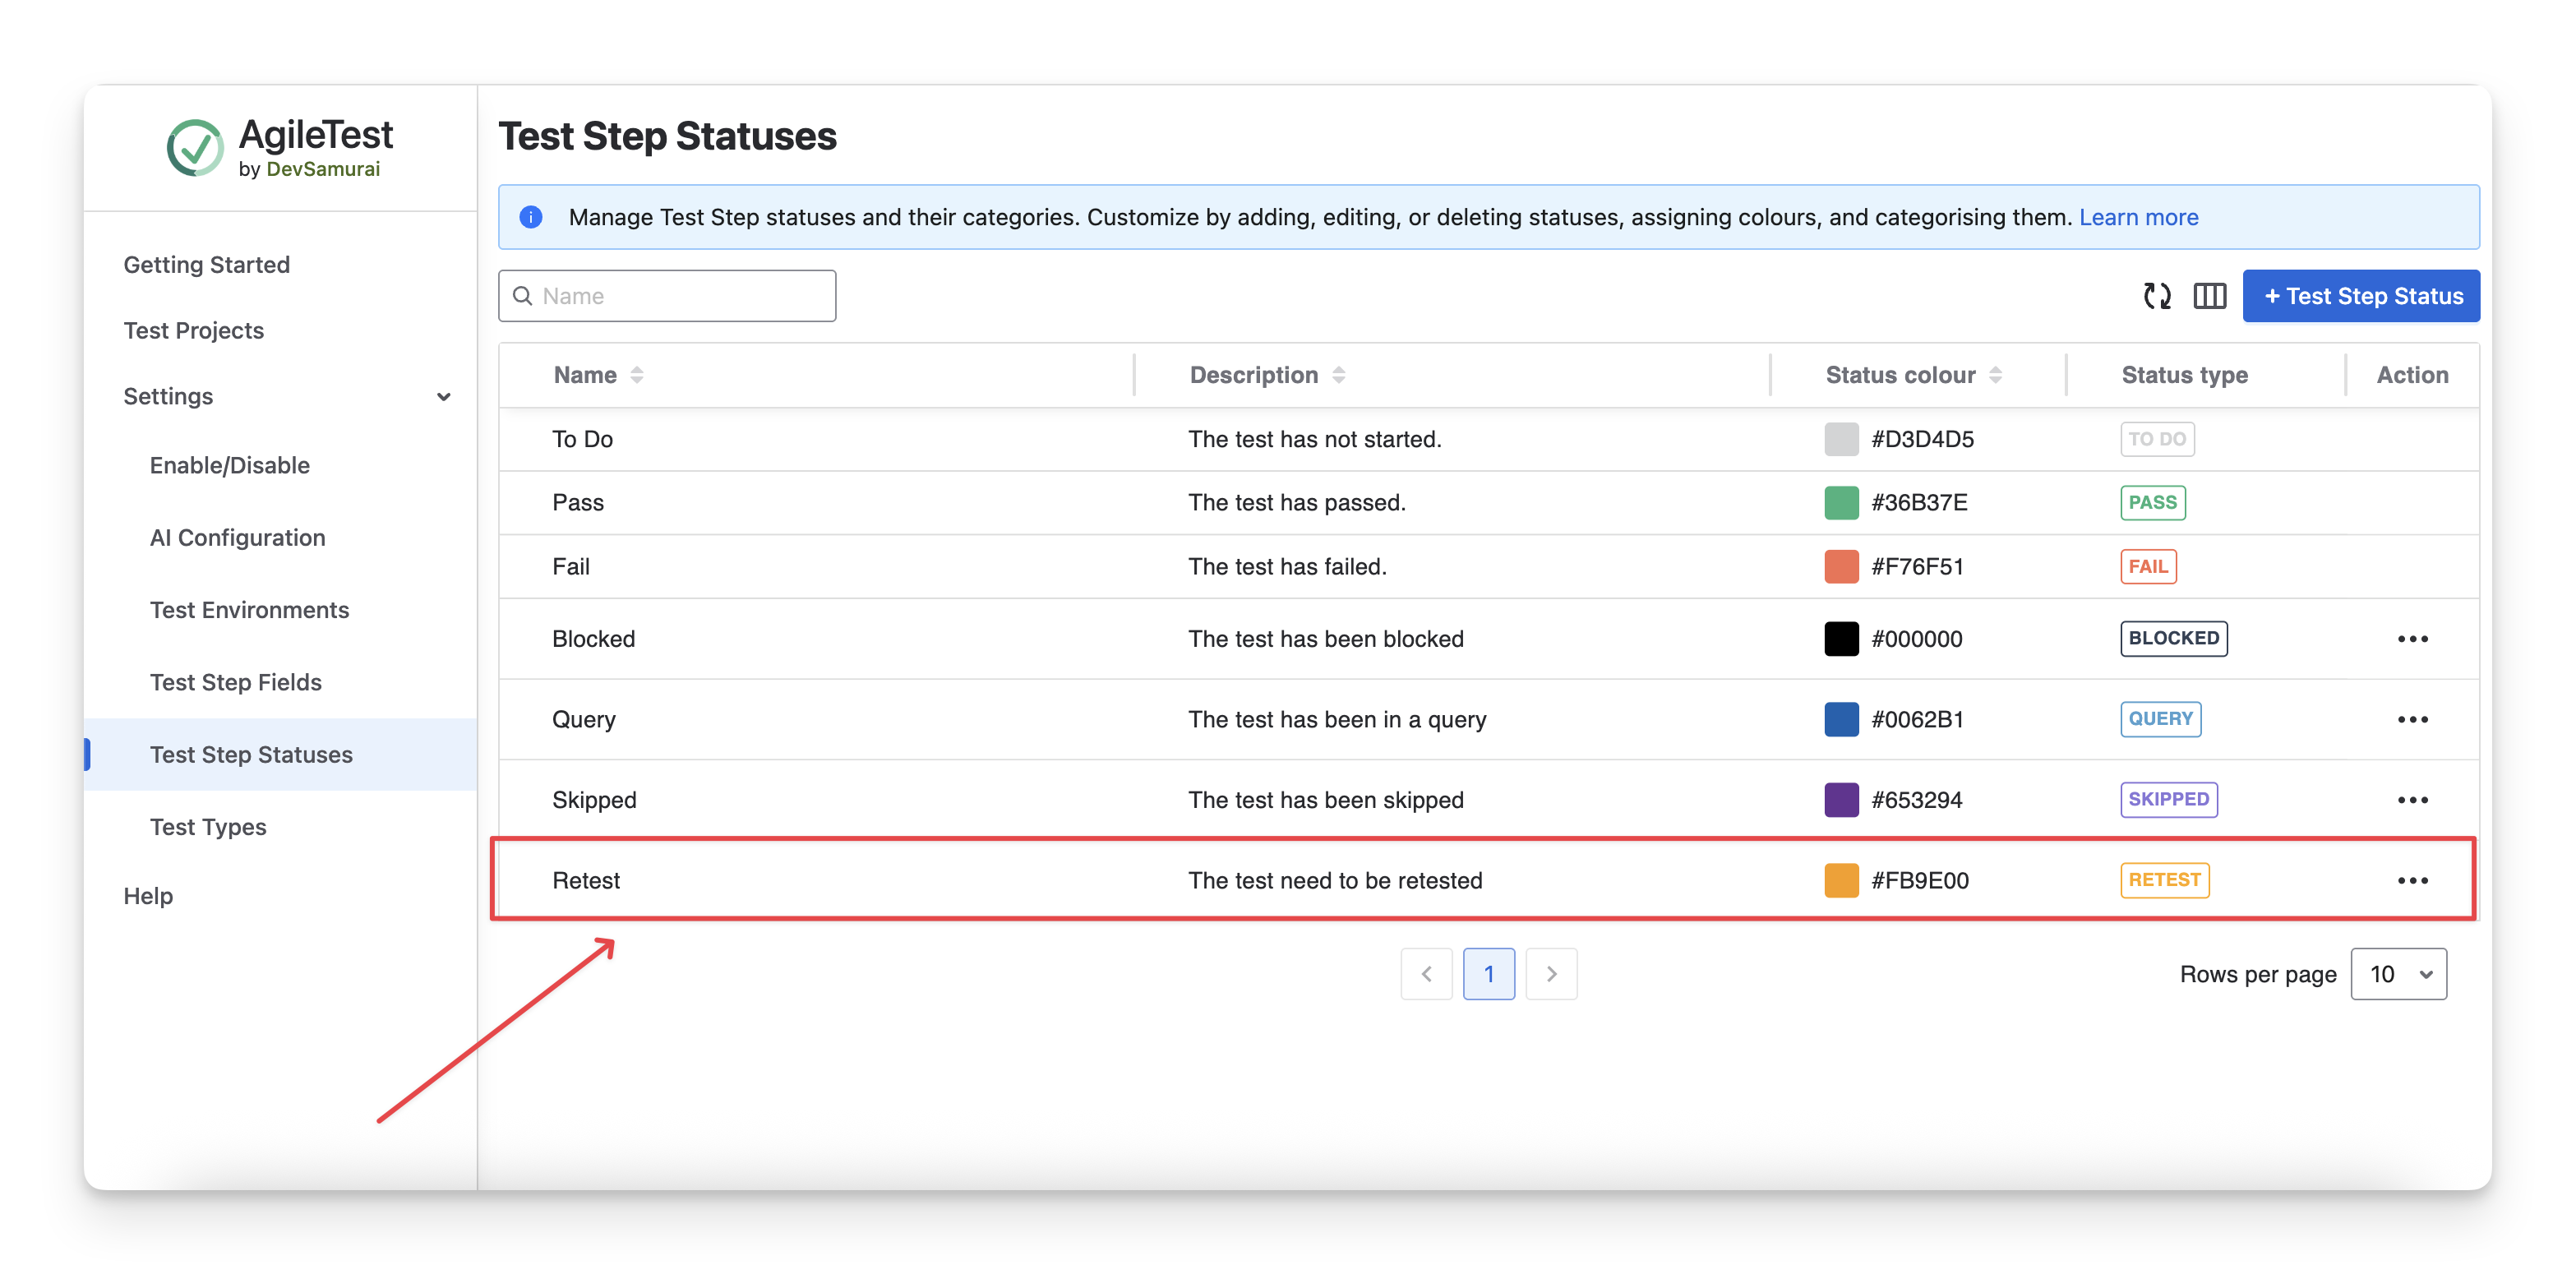Sort table by Status colour column
Viewport: 2576px width, 1274px height.
click(x=1995, y=375)
